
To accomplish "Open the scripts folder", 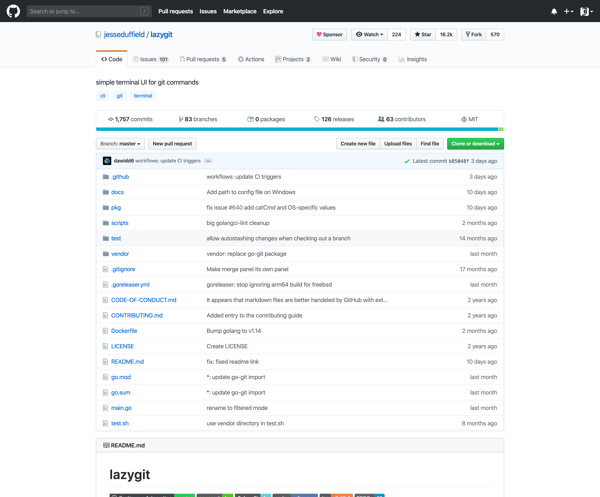I will tap(119, 223).
